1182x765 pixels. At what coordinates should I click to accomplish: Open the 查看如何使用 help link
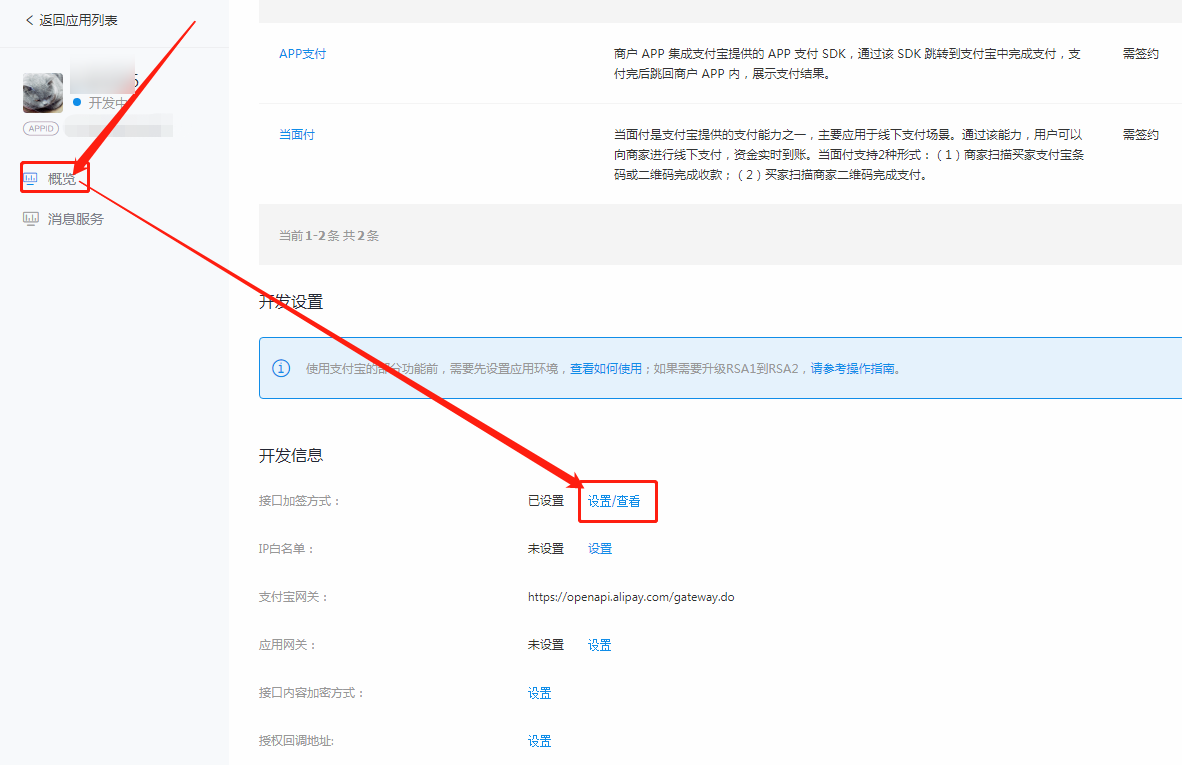(606, 368)
